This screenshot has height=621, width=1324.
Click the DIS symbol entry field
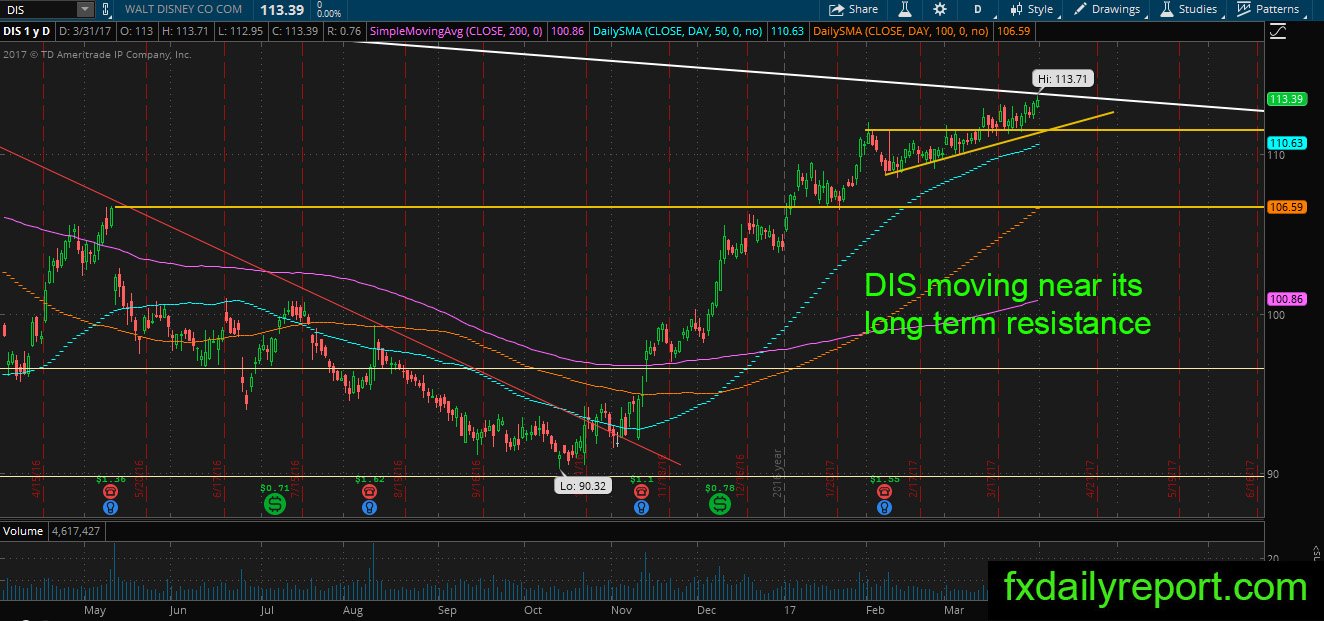[x=39, y=9]
